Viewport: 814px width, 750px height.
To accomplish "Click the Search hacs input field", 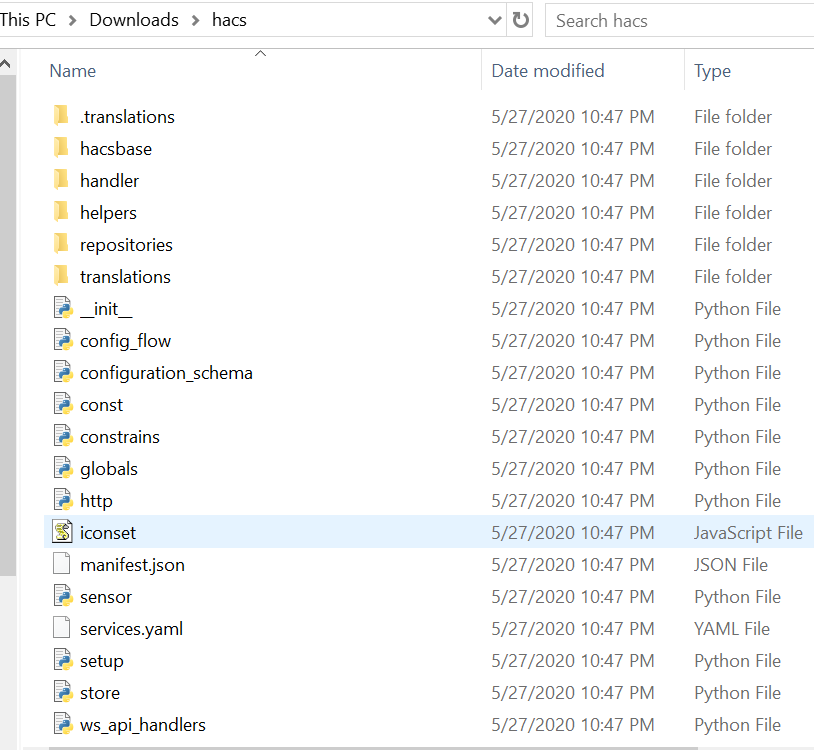I will coord(679,20).
